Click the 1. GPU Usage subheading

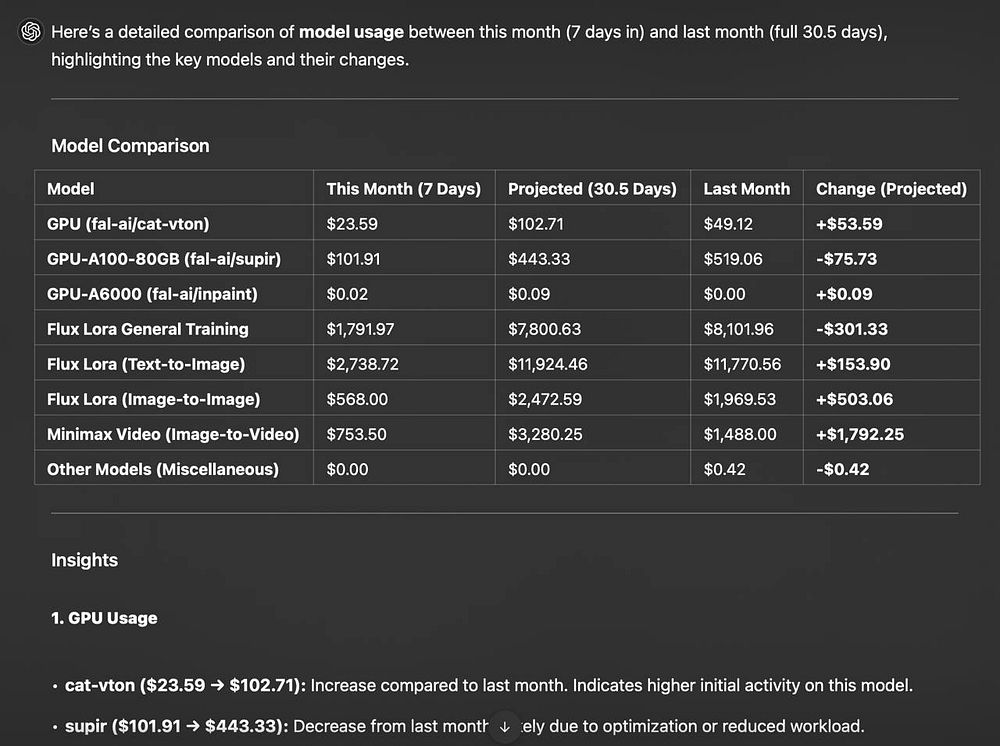coord(104,618)
